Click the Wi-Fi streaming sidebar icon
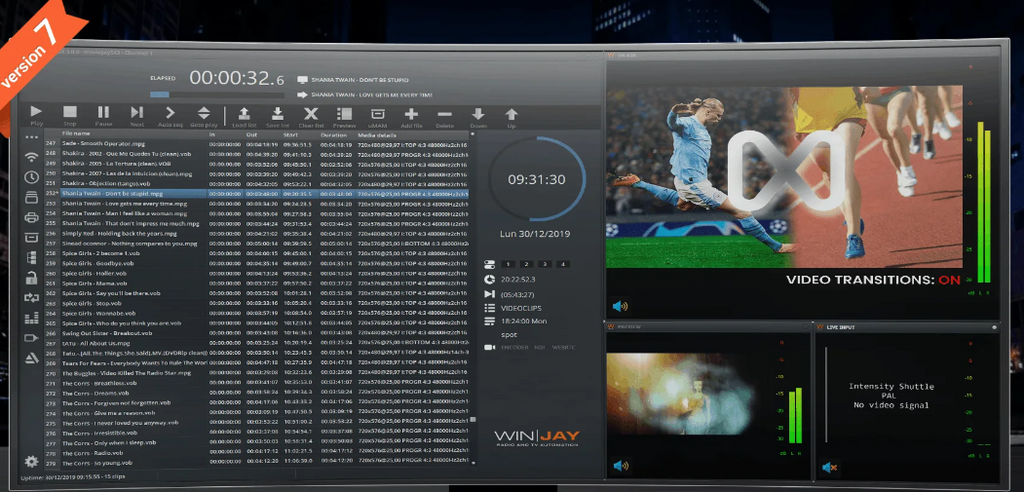This screenshot has height=492, width=1024. pyautogui.click(x=31, y=157)
